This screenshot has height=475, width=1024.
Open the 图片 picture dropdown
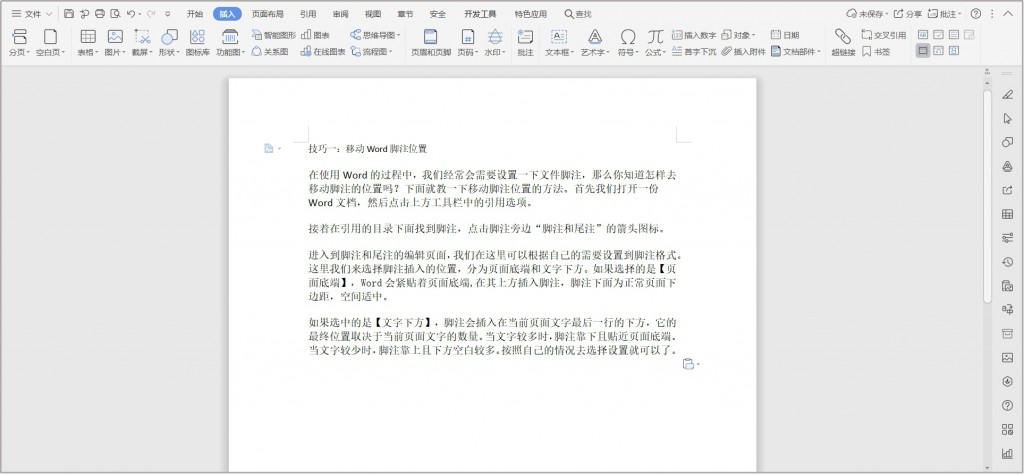(115, 43)
